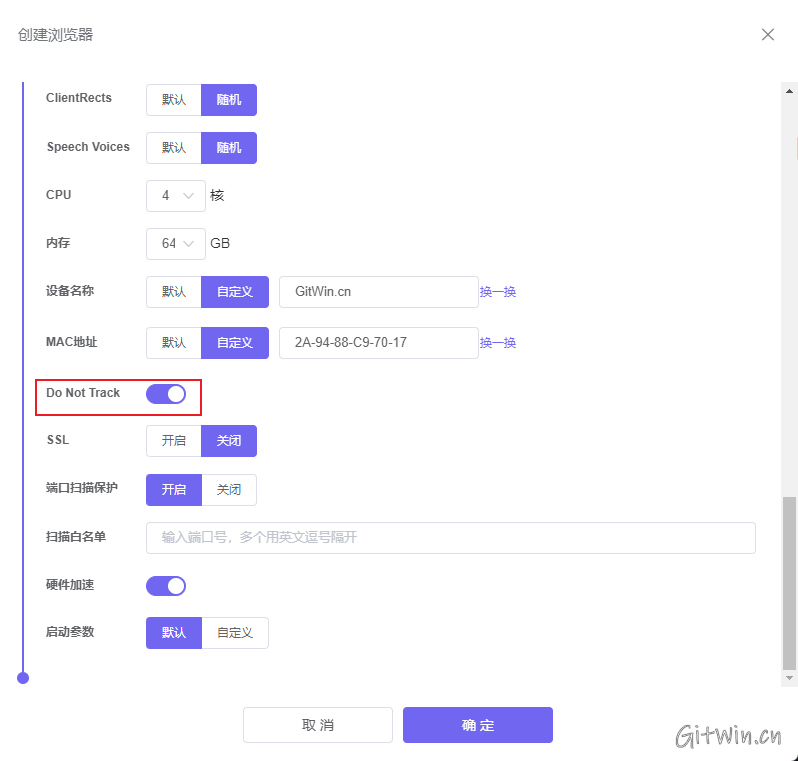Close the create browser dialog
This screenshot has height=761, width=798.
point(768,35)
